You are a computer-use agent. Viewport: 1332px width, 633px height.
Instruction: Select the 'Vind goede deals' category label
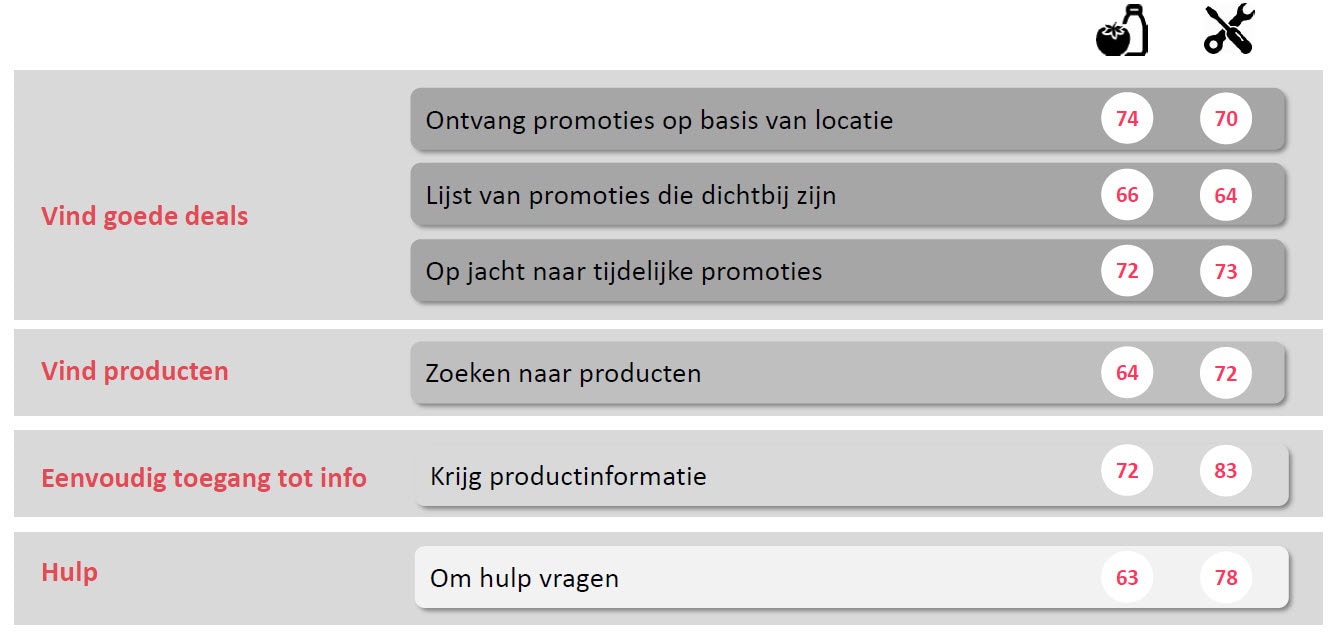pyautogui.click(x=145, y=216)
